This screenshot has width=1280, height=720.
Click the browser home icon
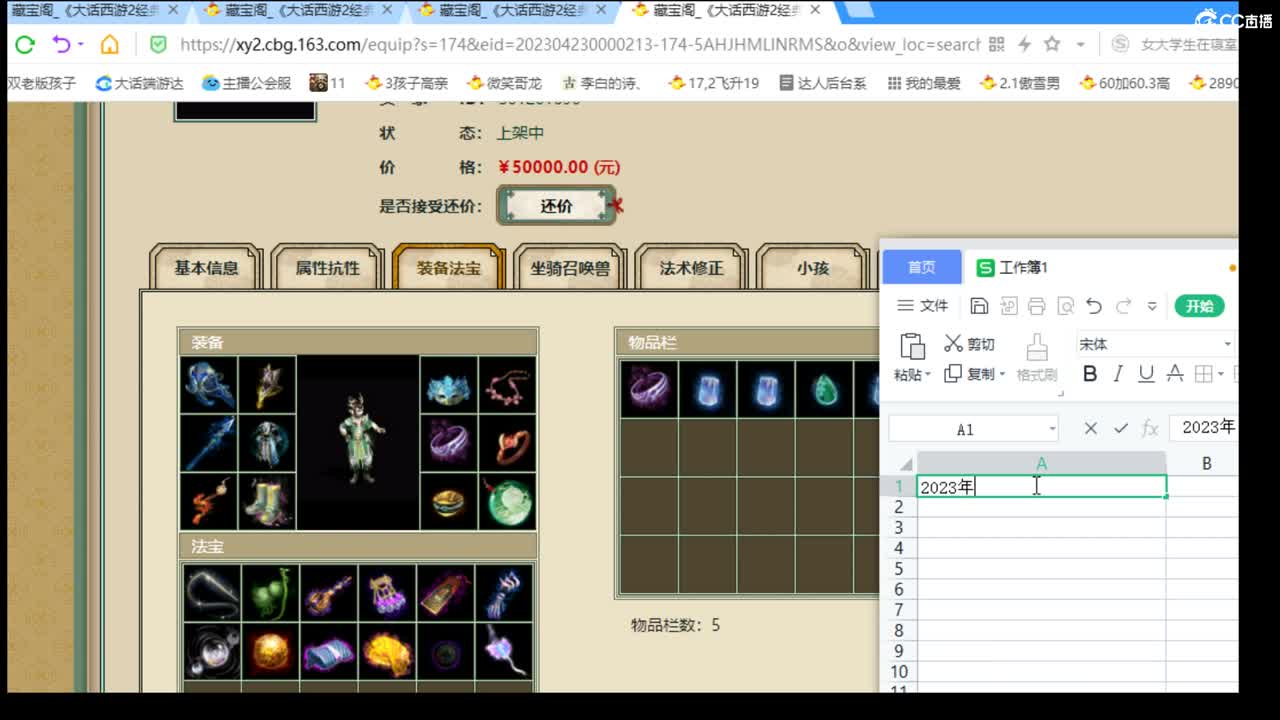coord(110,44)
